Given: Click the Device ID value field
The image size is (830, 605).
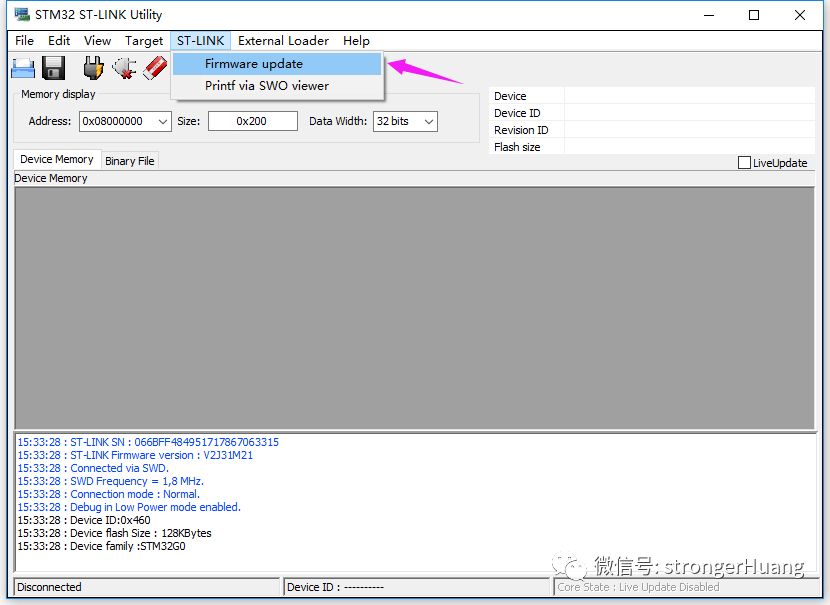Looking at the screenshot, I should 689,113.
